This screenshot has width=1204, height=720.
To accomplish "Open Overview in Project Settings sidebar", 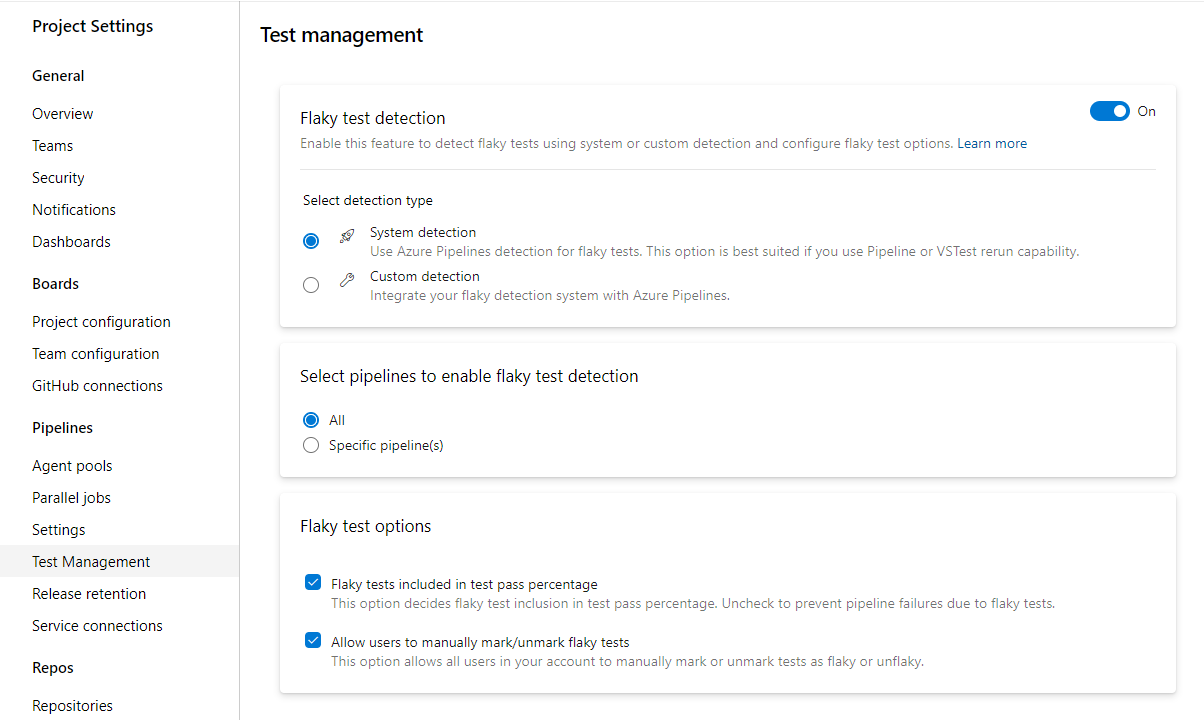I will click(63, 114).
